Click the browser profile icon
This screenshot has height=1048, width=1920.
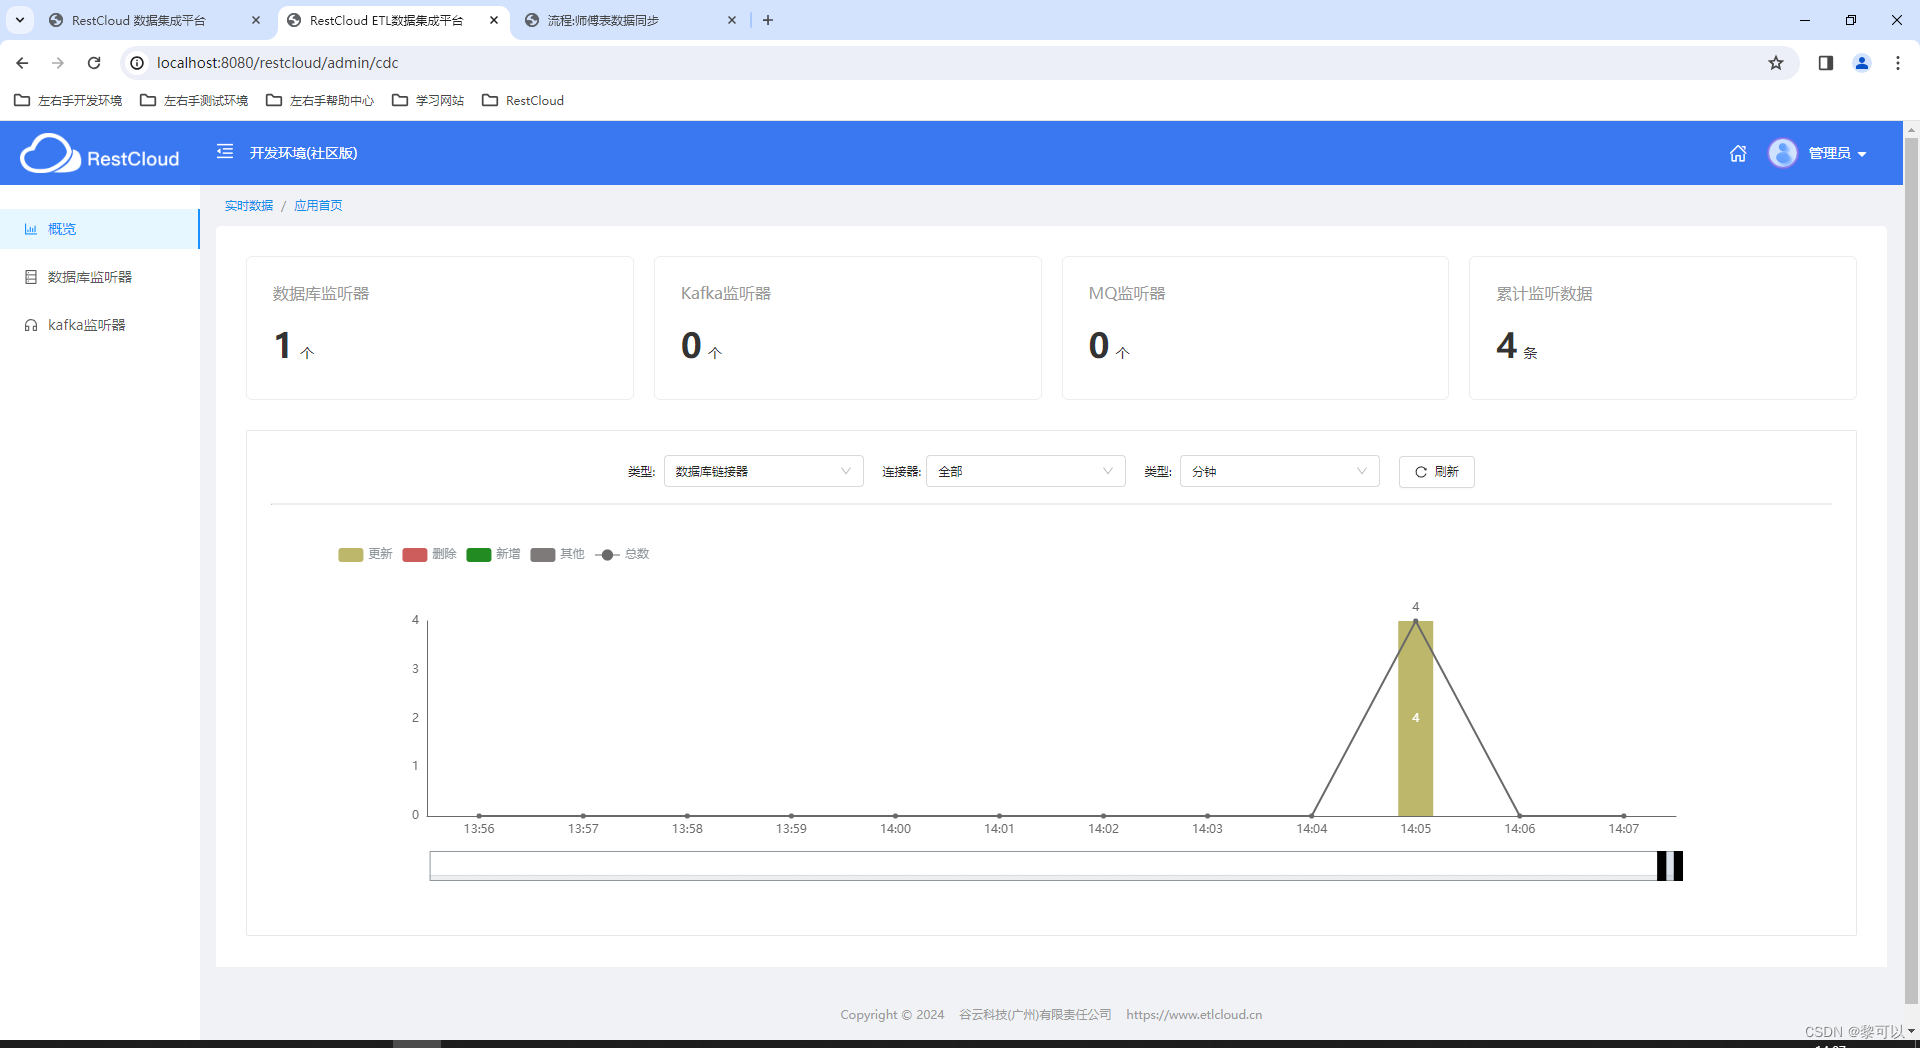pos(1861,62)
